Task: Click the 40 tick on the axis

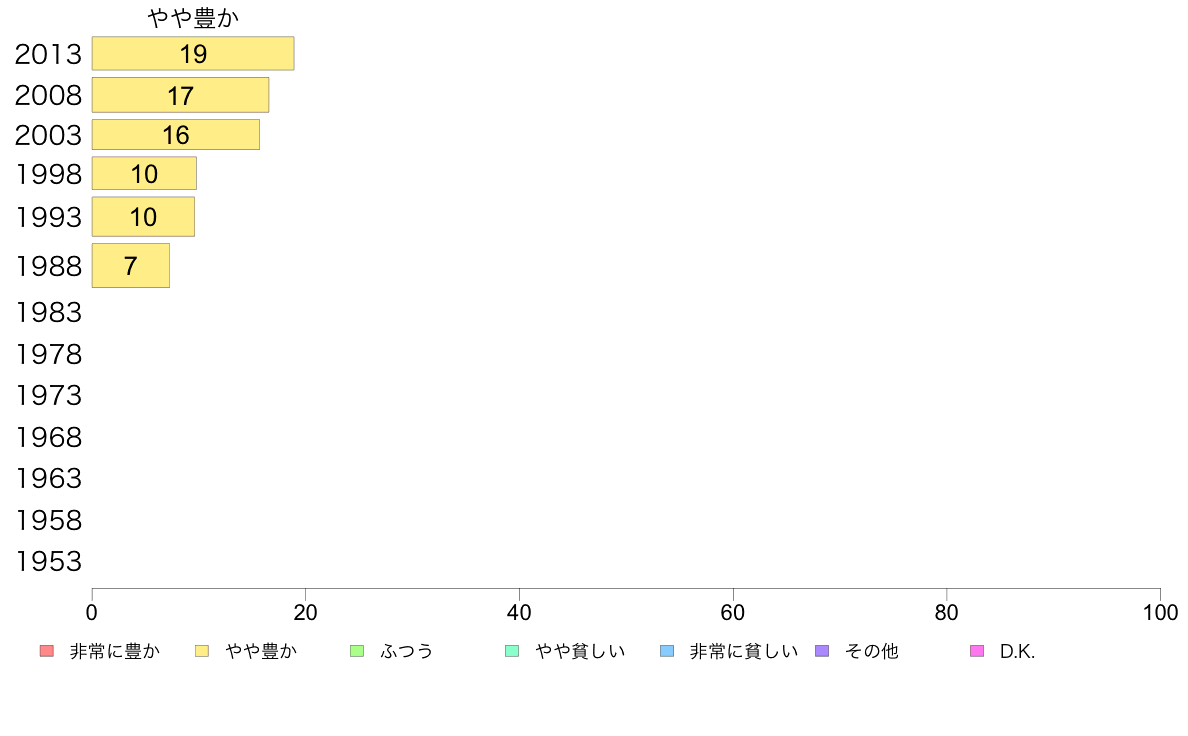Action: (x=519, y=612)
